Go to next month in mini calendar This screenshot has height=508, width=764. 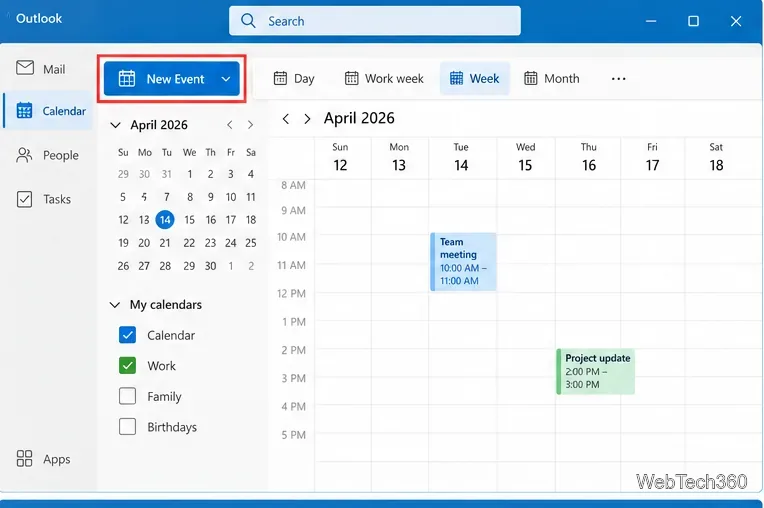(x=250, y=125)
